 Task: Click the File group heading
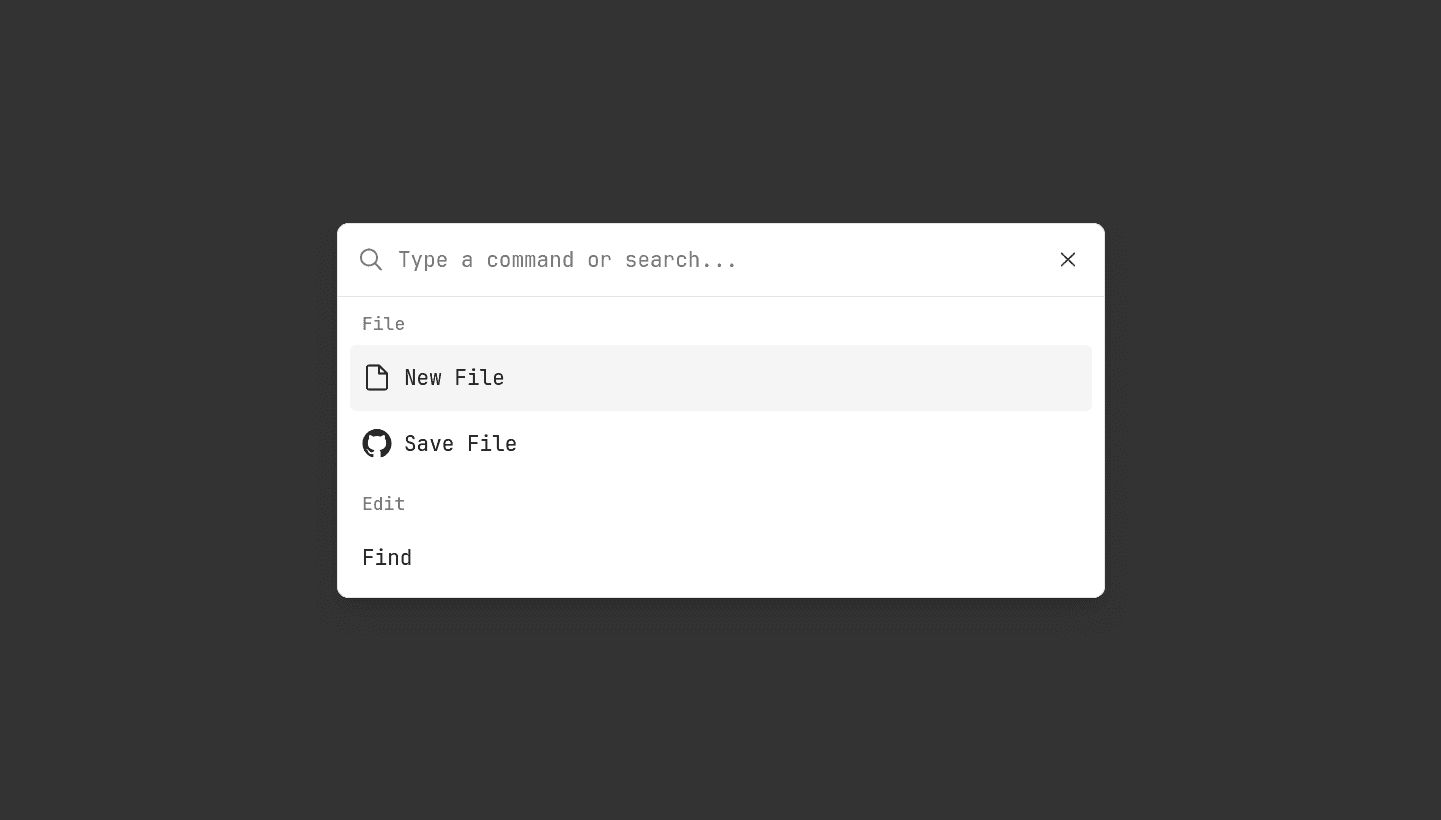384,324
